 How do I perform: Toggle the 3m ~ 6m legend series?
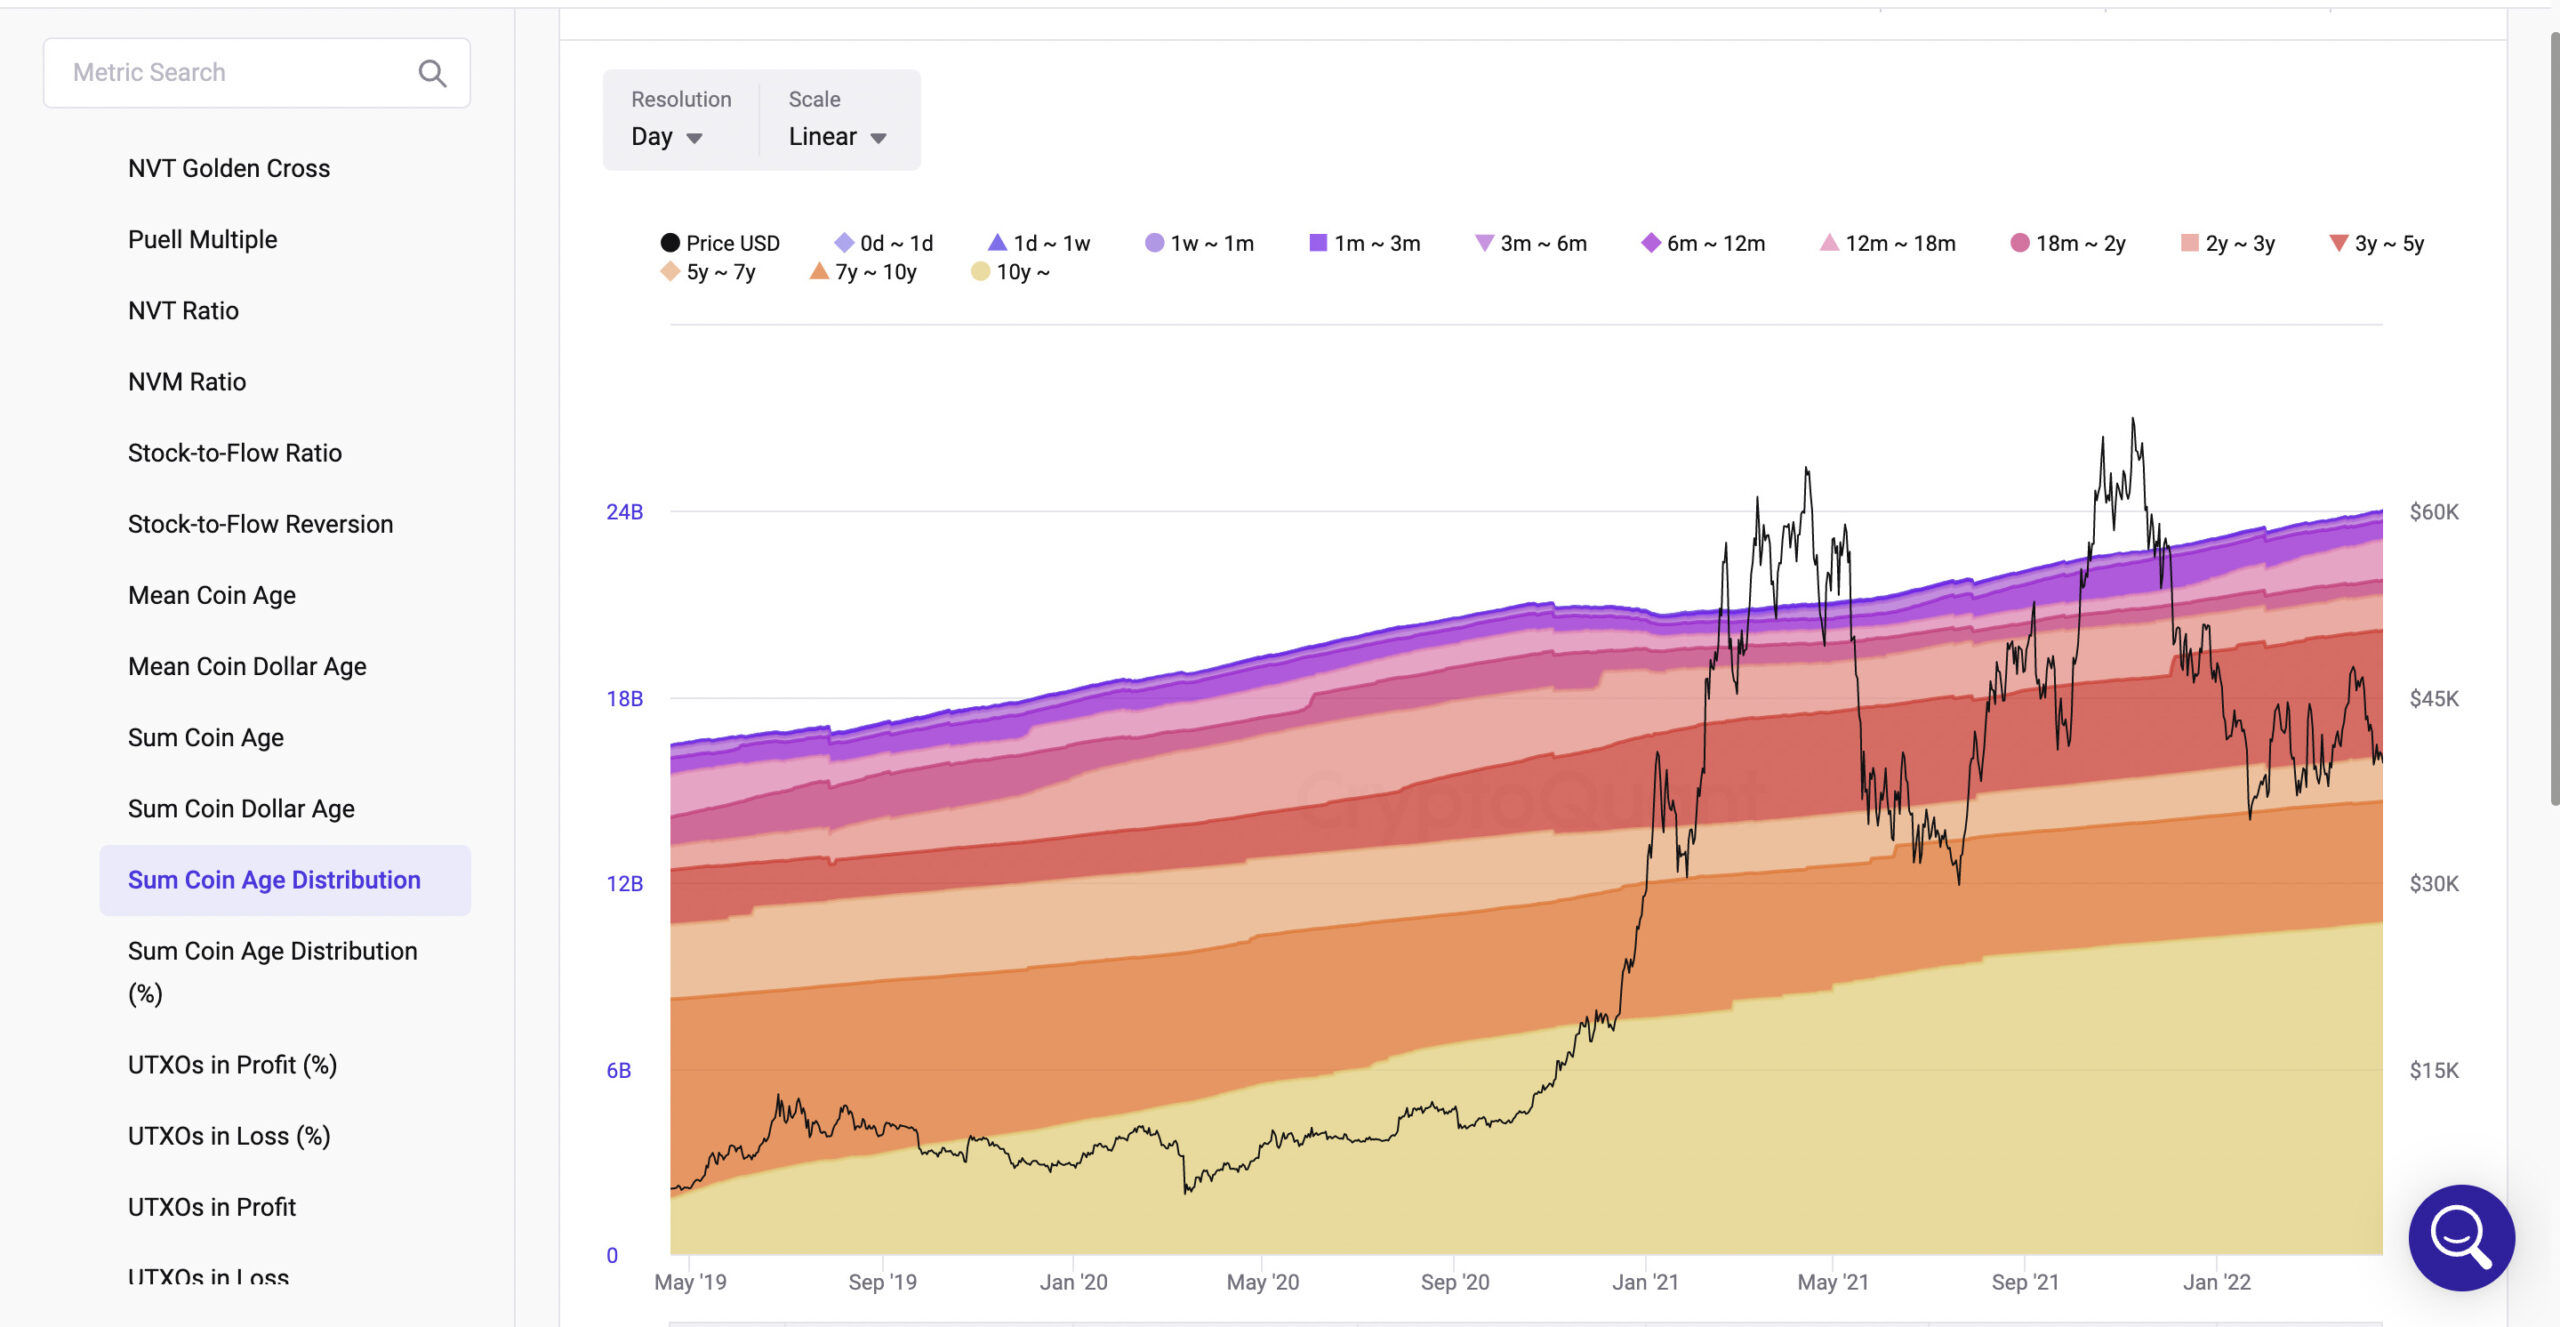pos(1531,243)
